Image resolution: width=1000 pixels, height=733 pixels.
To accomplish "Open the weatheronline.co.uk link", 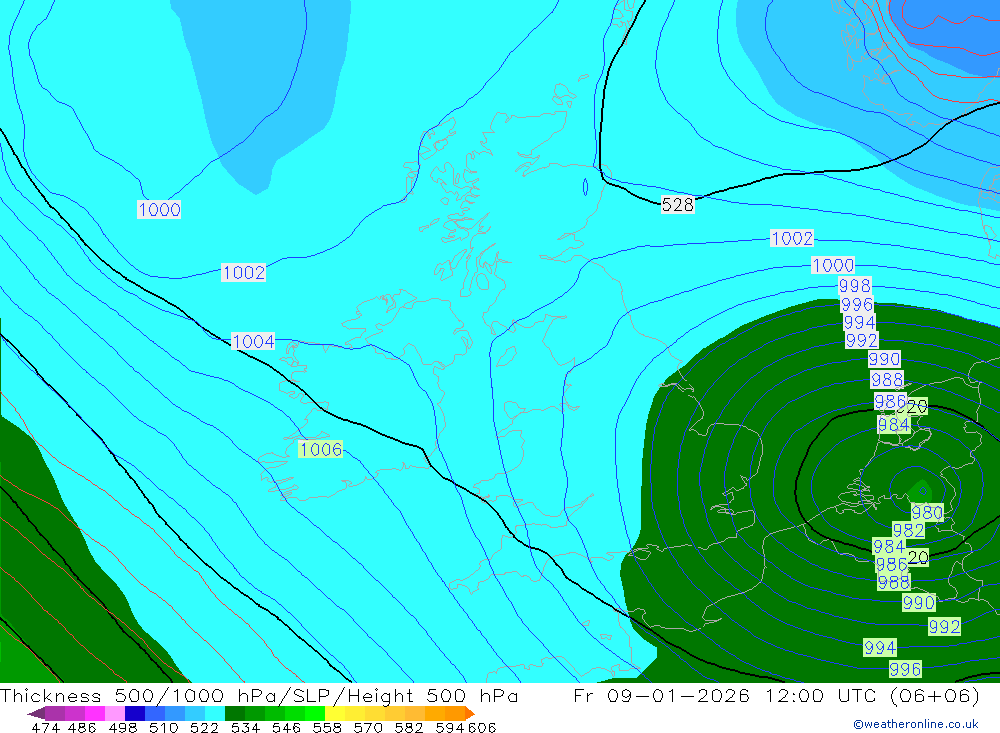I will point(916,724).
